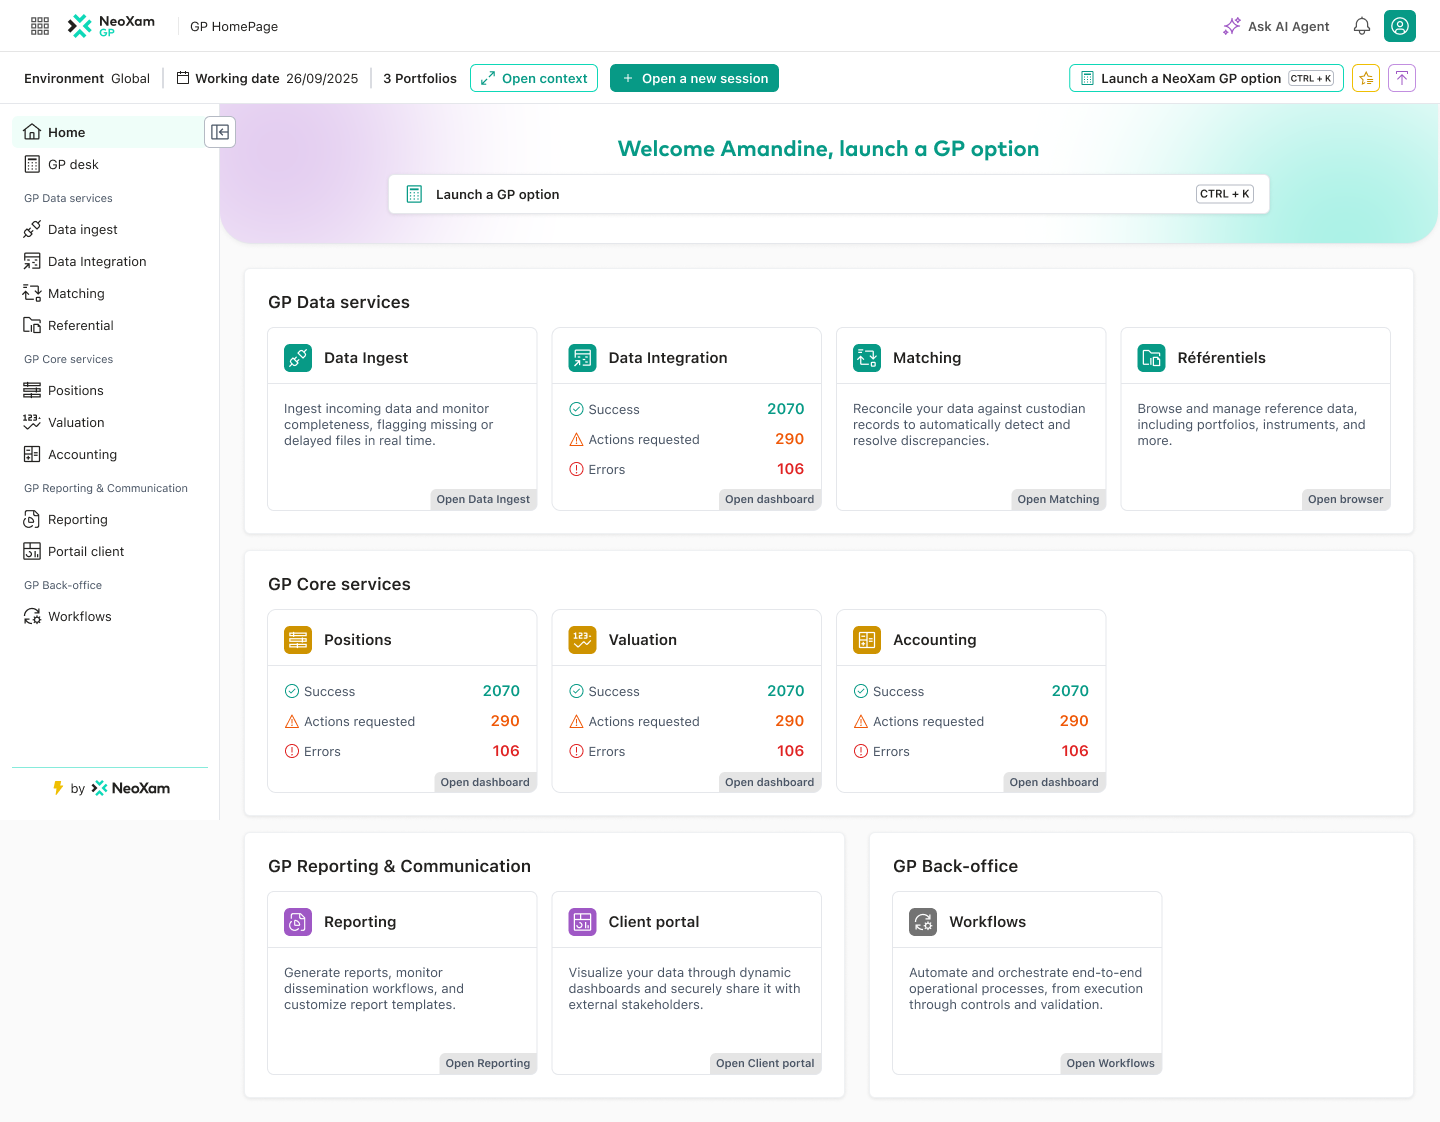
Task: Click the Working date 26/09/2025 value
Action: coord(322,78)
